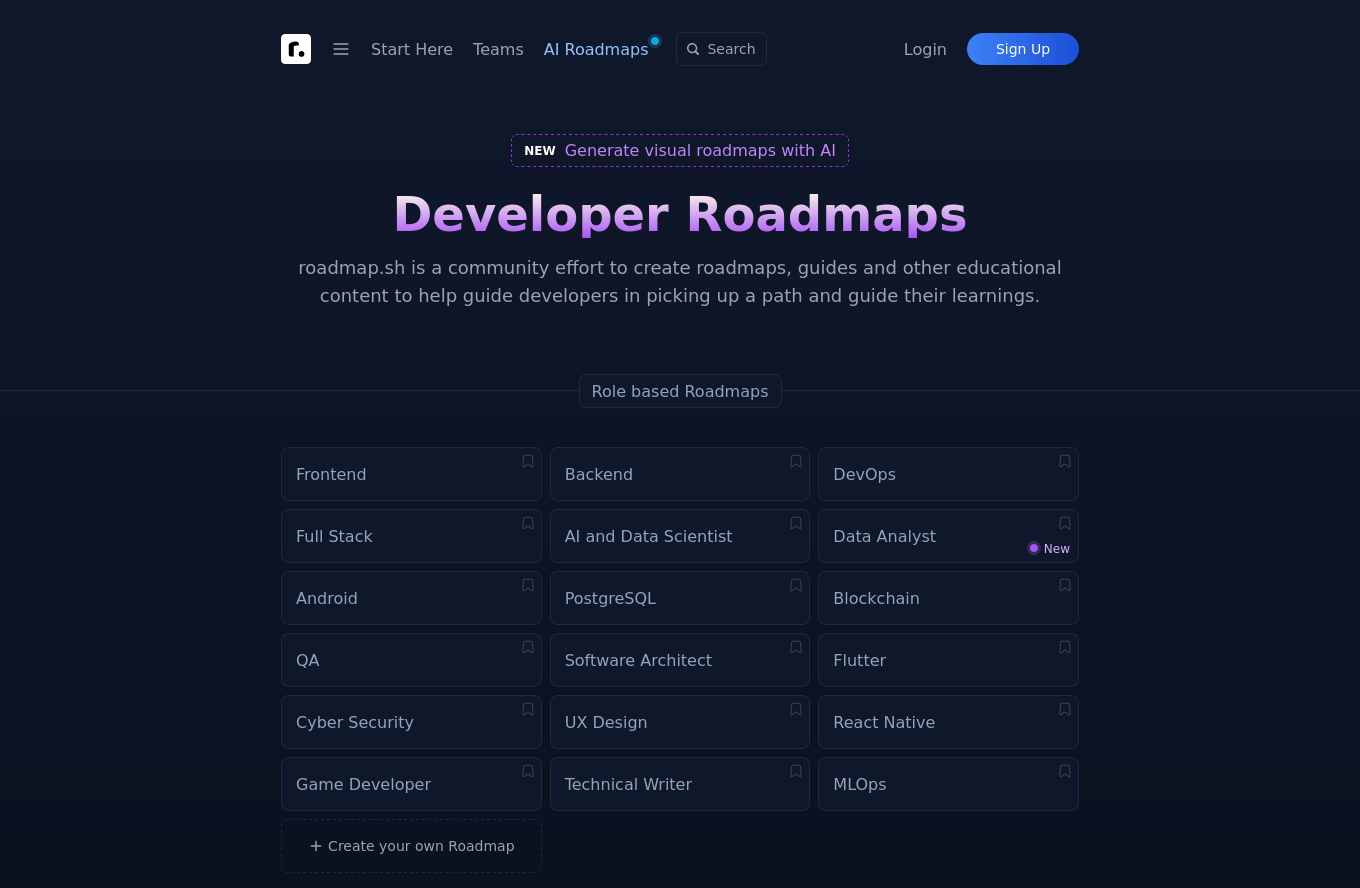Bookmark the Flutter roadmap

click(1065, 647)
